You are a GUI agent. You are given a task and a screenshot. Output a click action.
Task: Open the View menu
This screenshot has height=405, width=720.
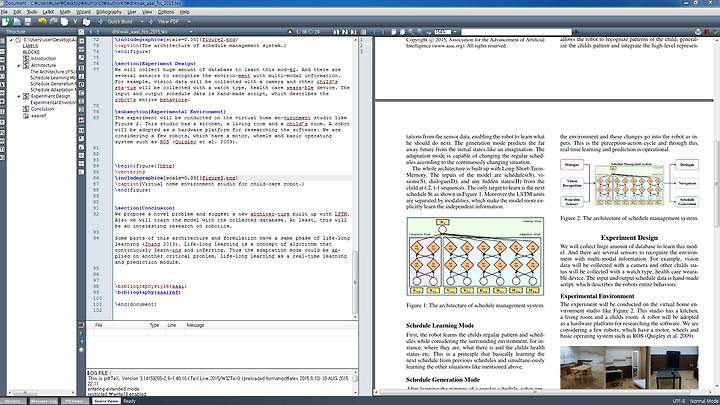click(147, 12)
